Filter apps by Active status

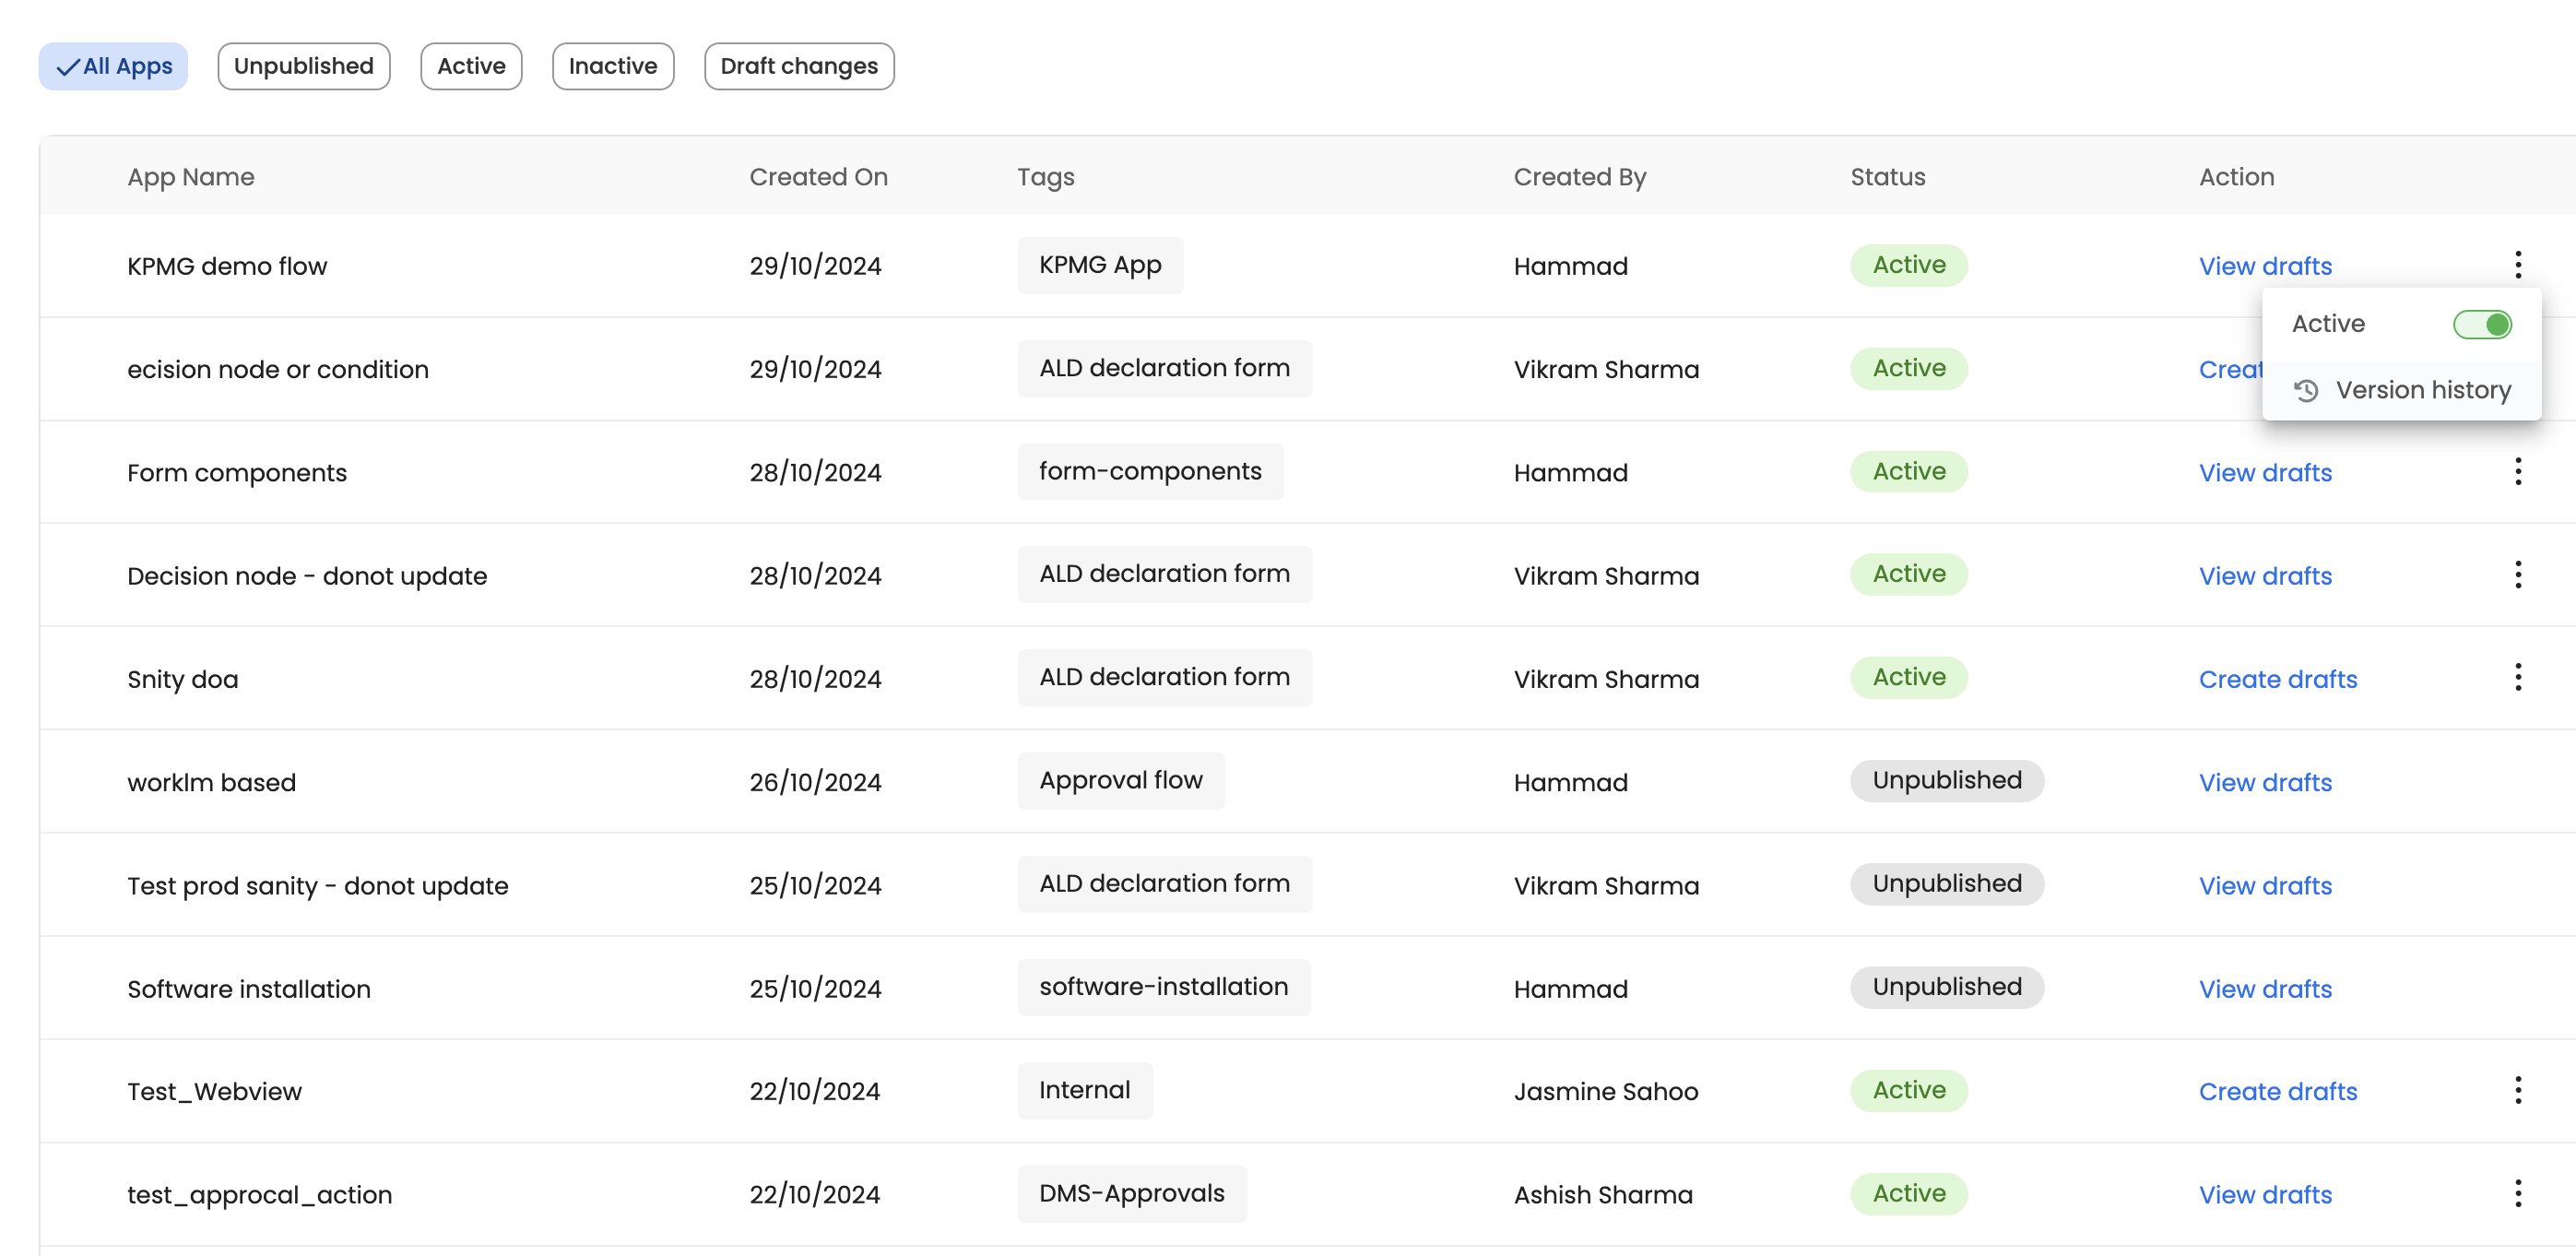[x=471, y=66]
